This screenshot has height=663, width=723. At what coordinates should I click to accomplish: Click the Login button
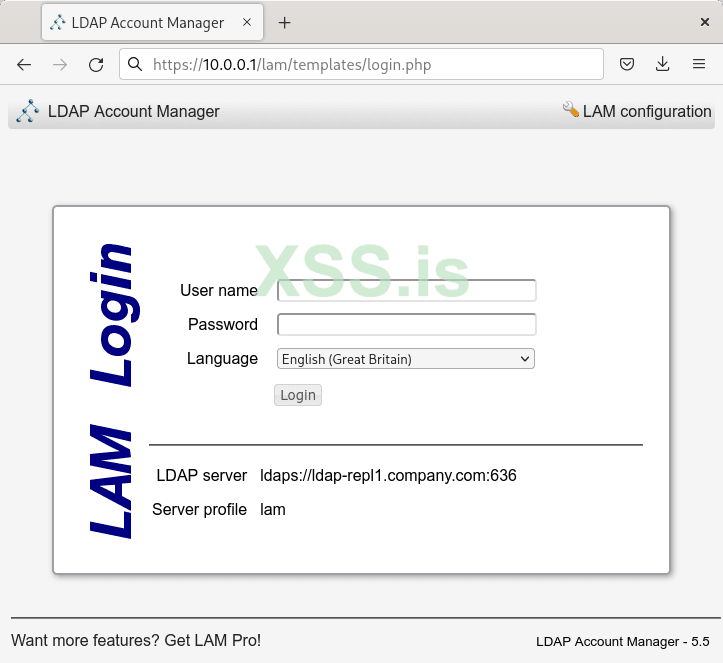tap(298, 395)
